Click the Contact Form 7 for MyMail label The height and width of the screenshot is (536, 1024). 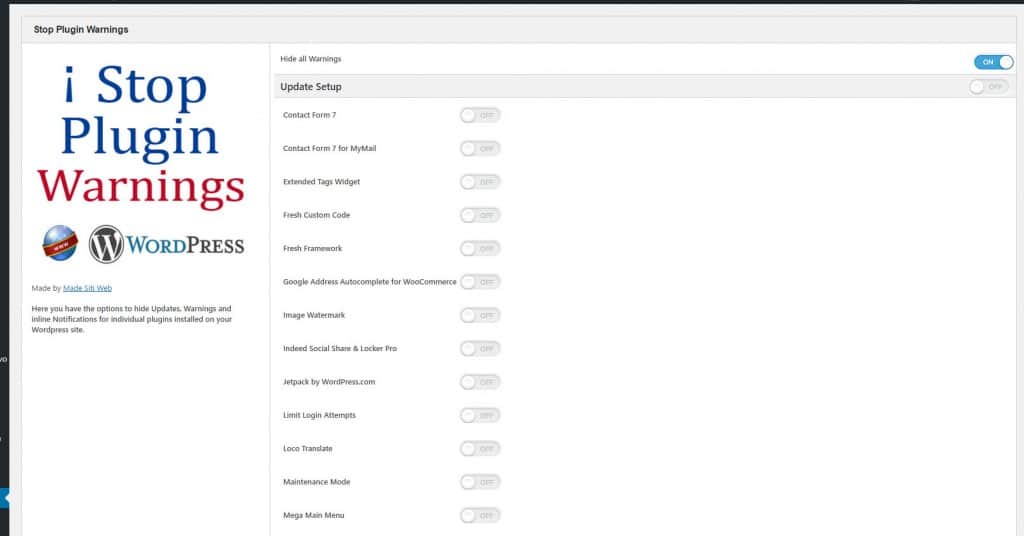pos(330,148)
